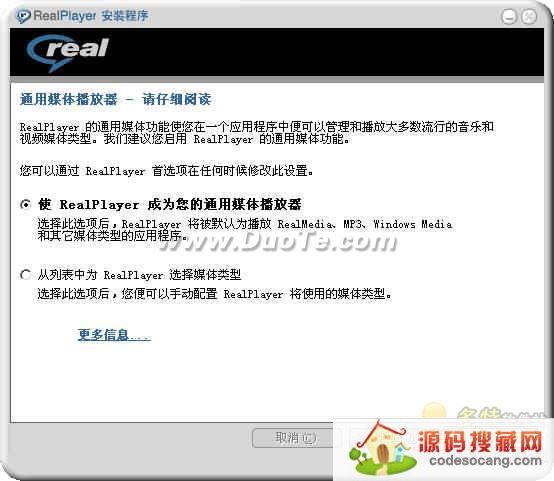Click the 取消(C) cancel button
Image resolution: width=554 pixels, height=481 pixels.
tap(294, 438)
